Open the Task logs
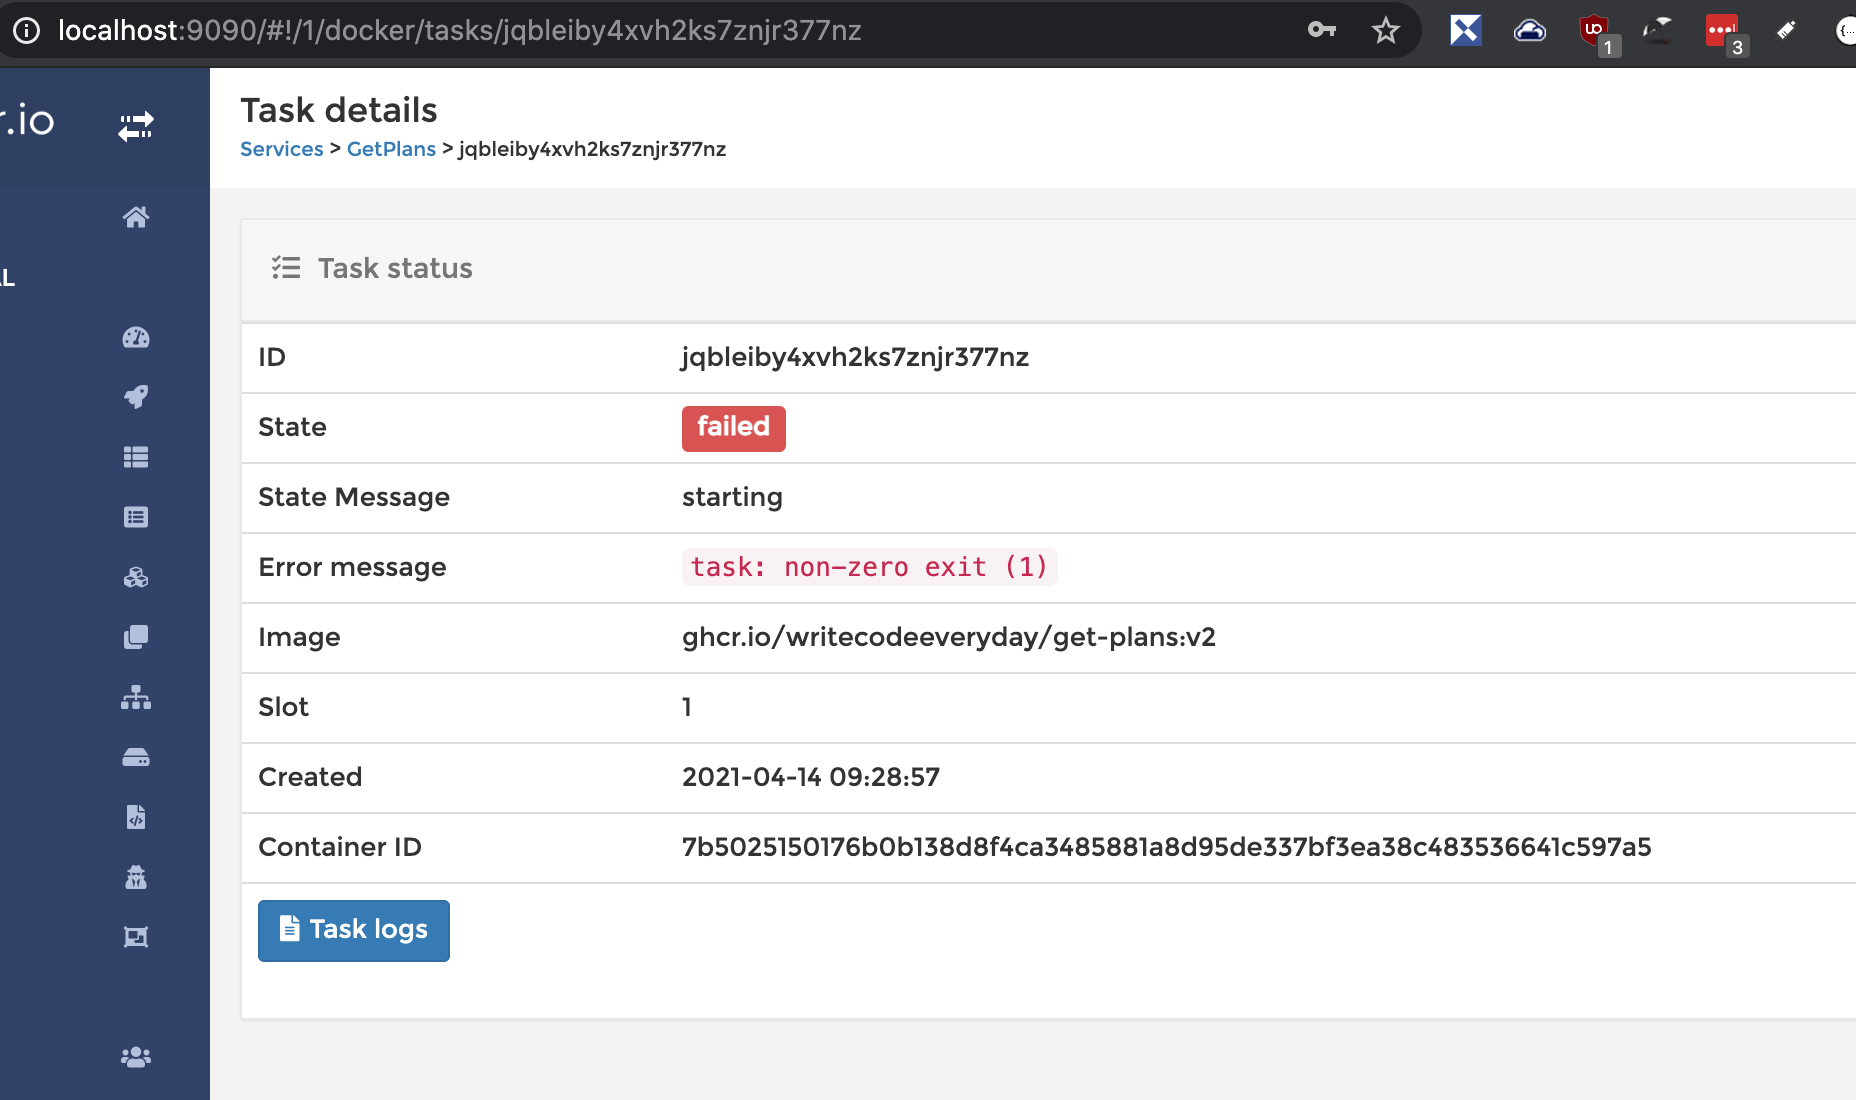Image resolution: width=1856 pixels, height=1100 pixels. (353, 930)
